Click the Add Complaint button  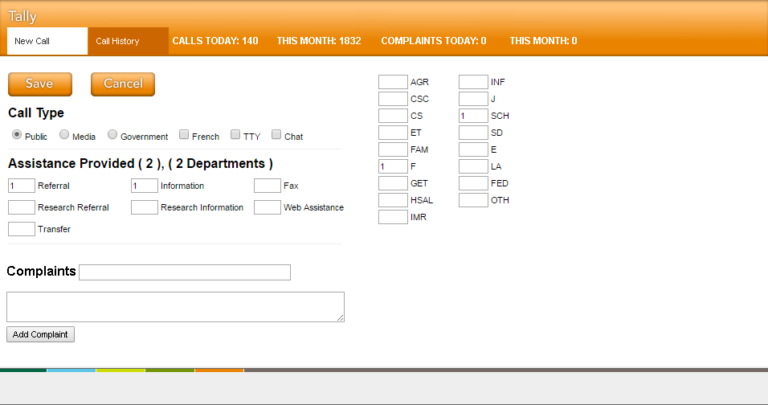41,334
